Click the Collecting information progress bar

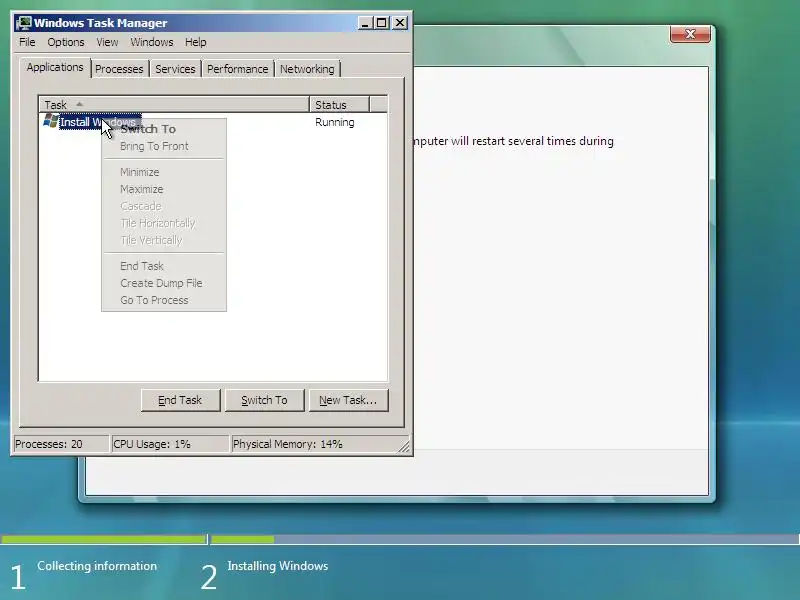point(104,539)
